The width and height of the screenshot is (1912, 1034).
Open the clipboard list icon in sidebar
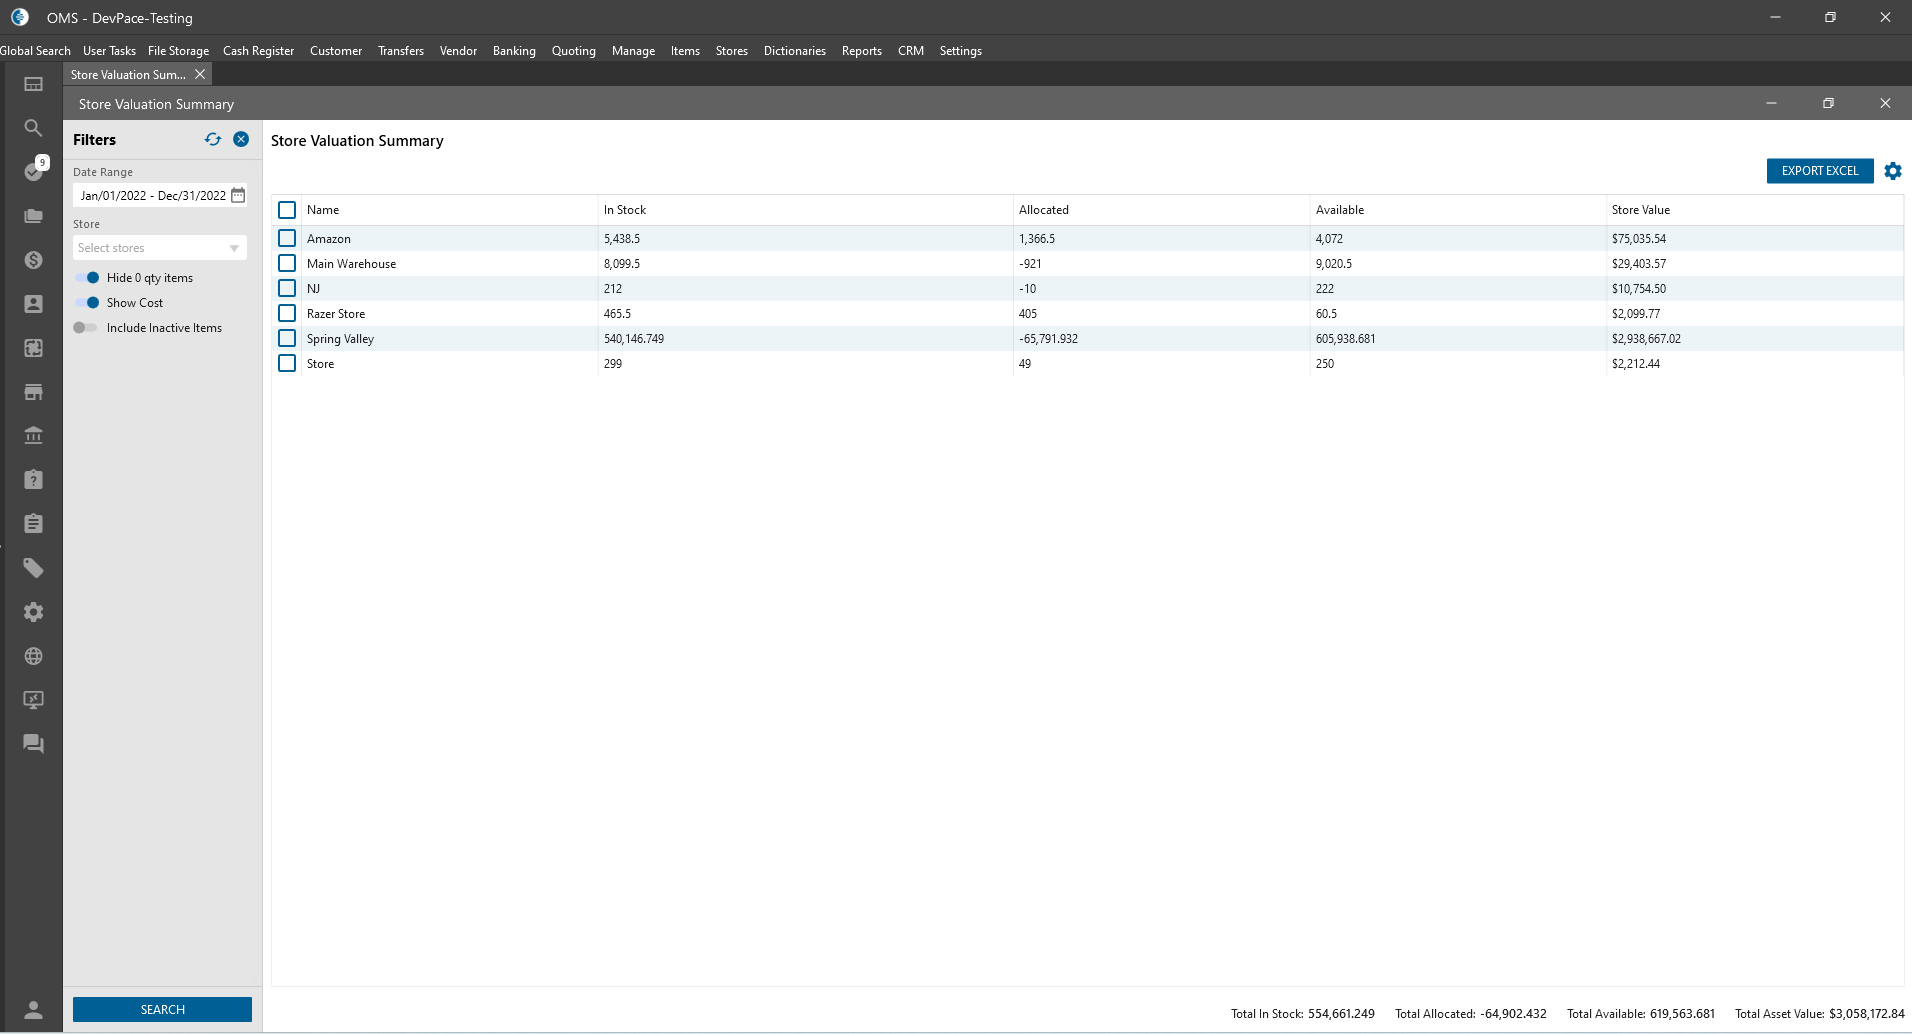(x=33, y=524)
